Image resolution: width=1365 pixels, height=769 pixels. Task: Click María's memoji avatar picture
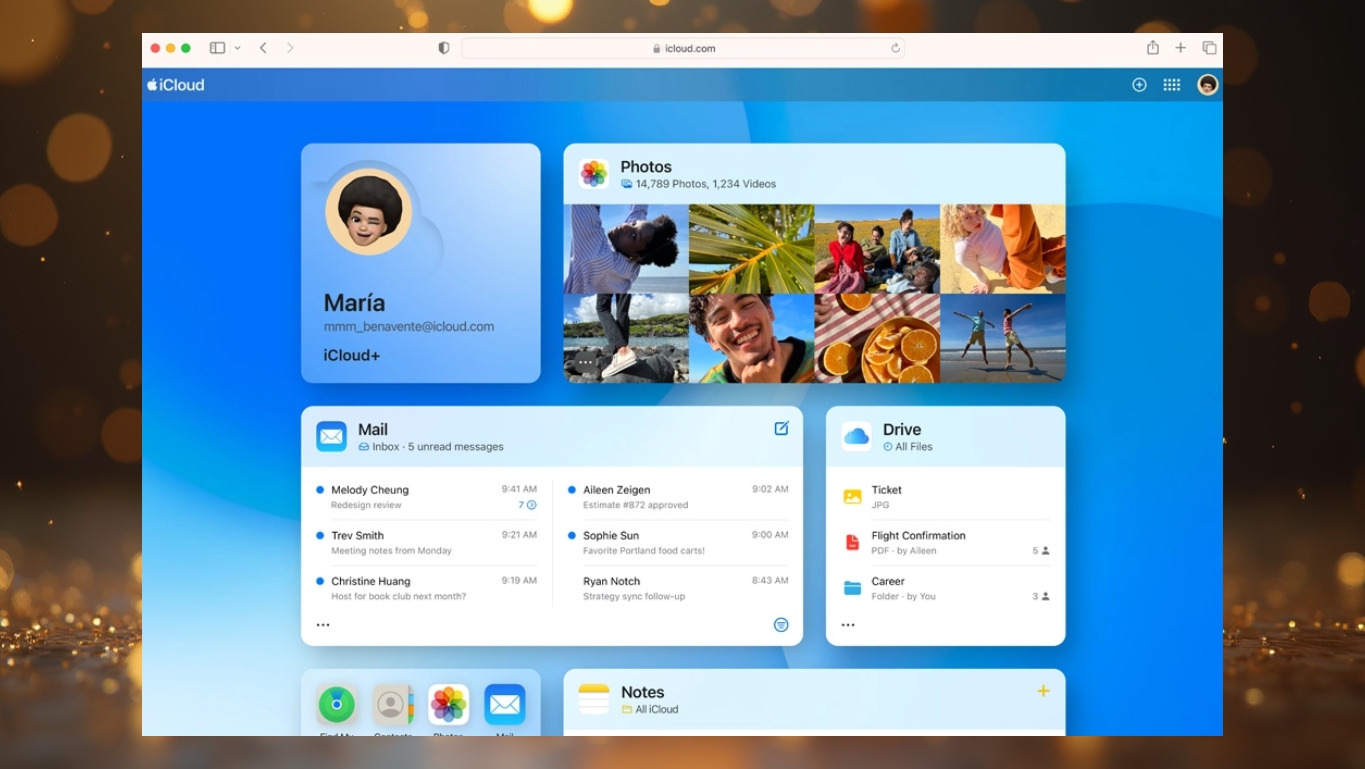tap(368, 211)
